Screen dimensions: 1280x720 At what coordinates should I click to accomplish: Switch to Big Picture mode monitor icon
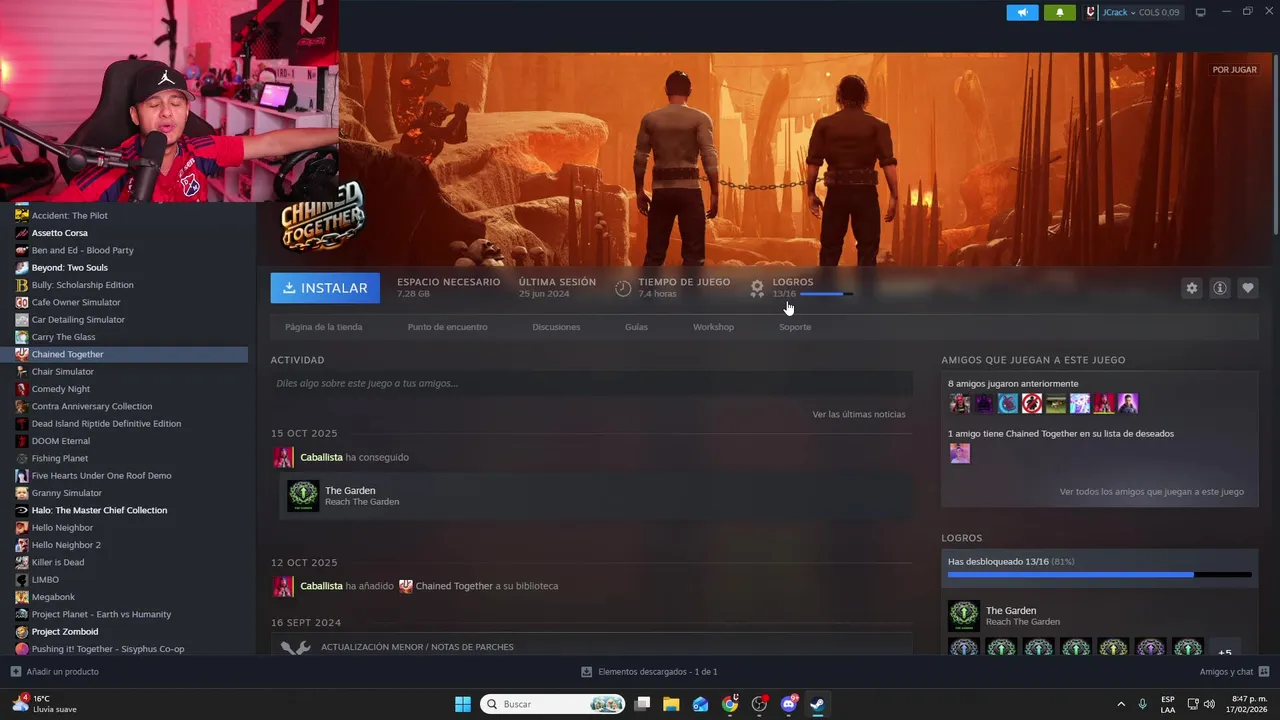1200,12
